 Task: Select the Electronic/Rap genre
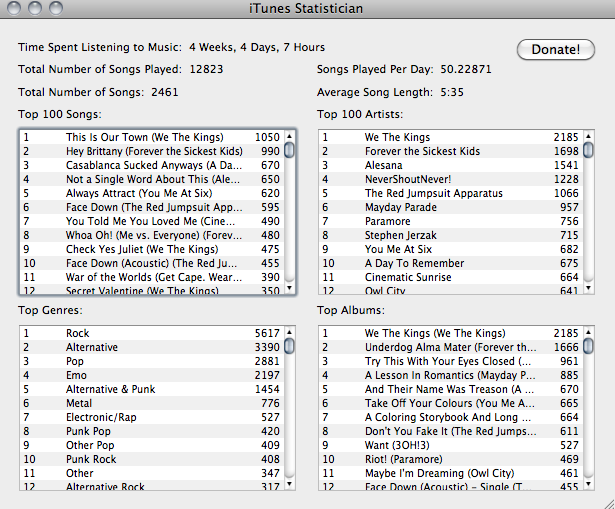pos(152,418)
